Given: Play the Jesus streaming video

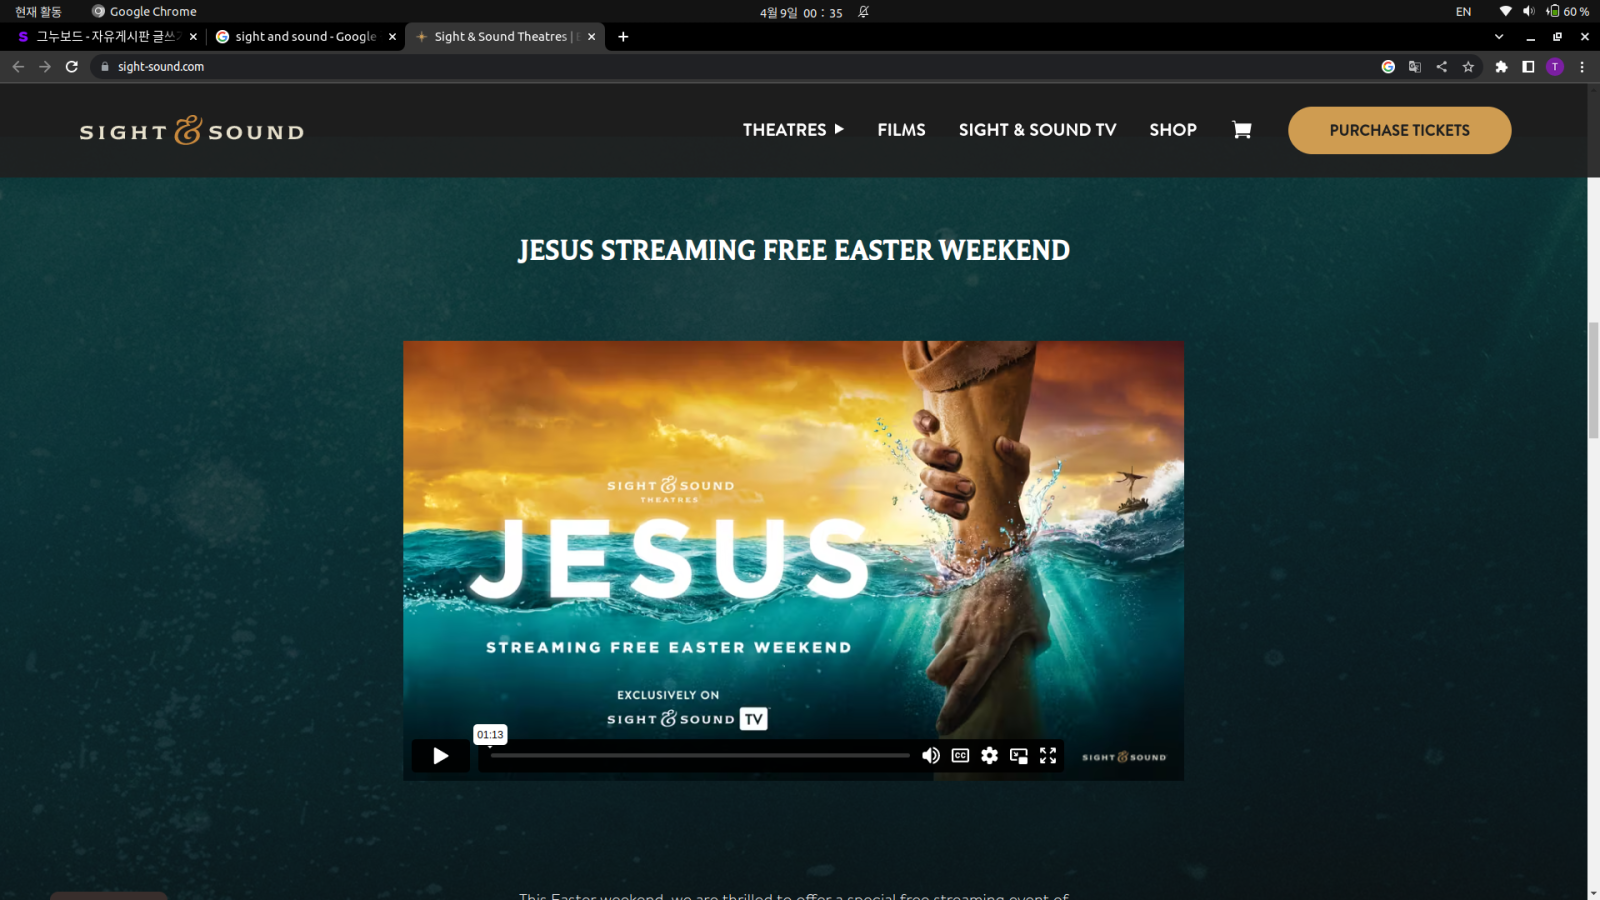Looking at the screenshot, I should (440, 756).
